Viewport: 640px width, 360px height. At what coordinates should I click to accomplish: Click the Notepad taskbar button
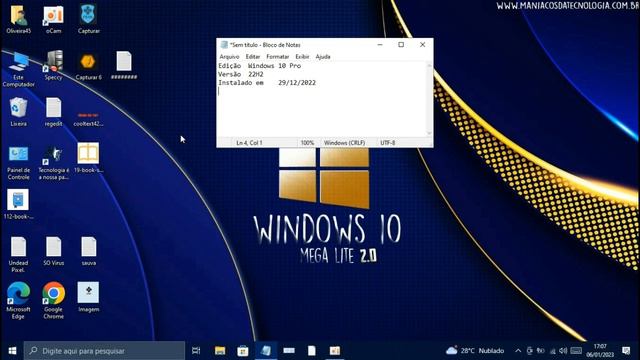coord(266,351)
